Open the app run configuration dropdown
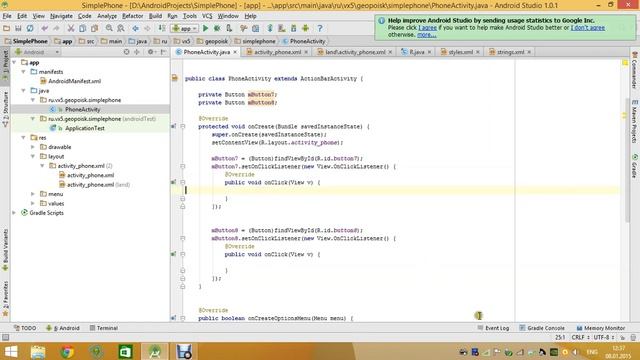The width and height of the screenshot is (640, 360). pyautogui.click(x=185, y=28)
